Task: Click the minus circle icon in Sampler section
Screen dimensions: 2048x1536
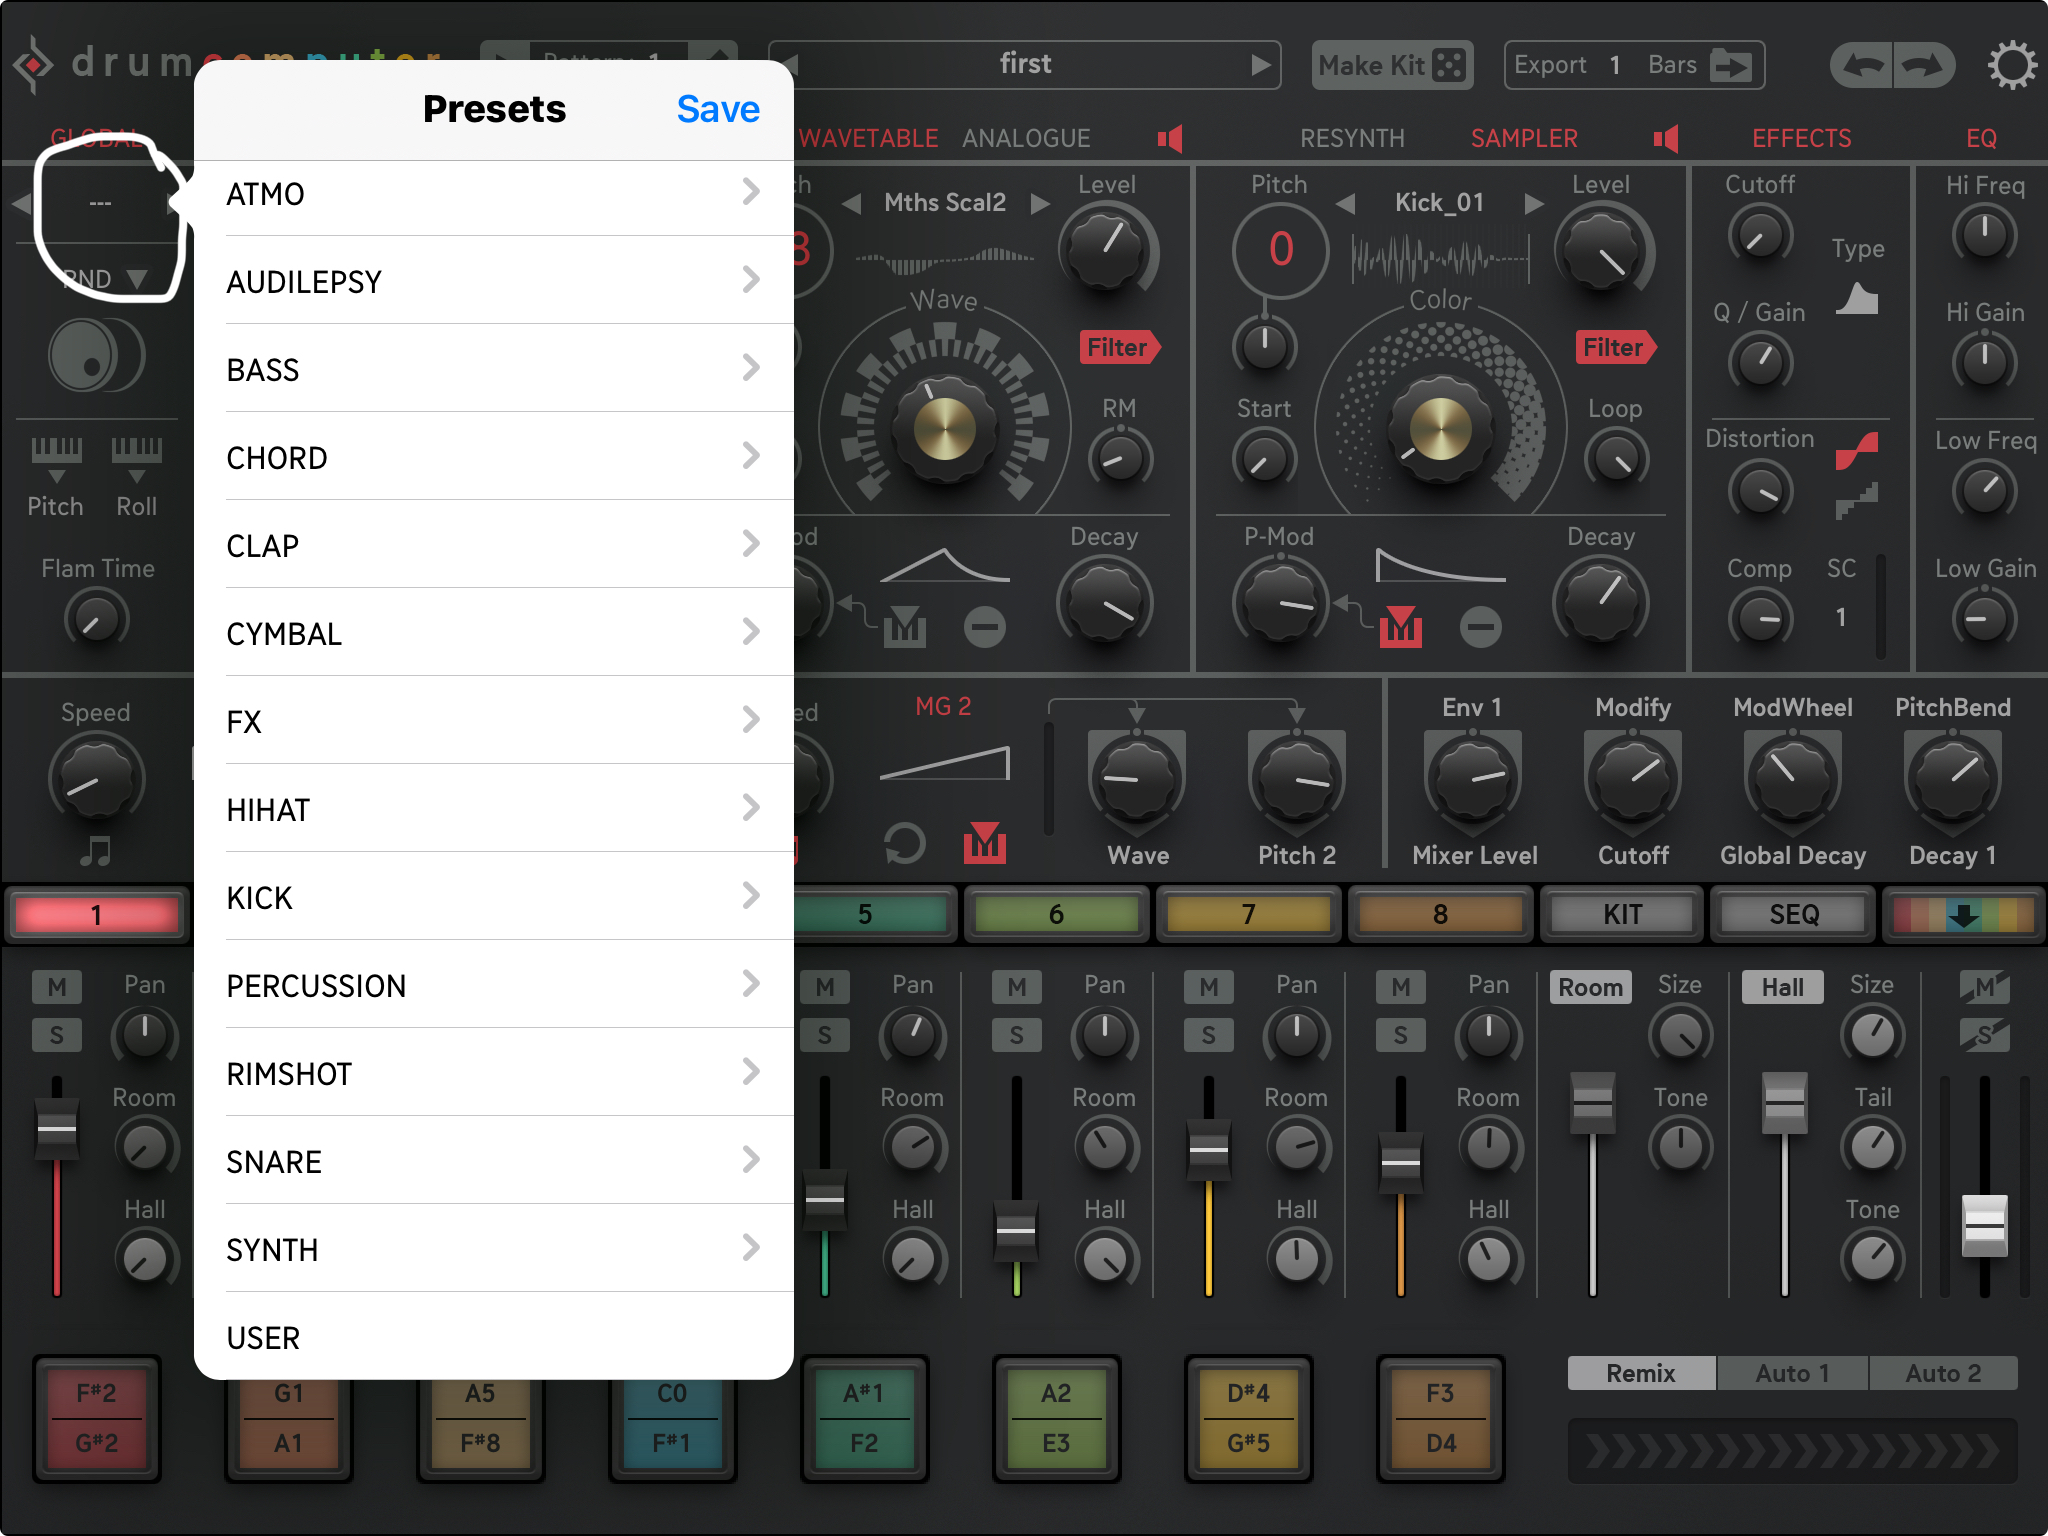Action: (x=1481, y=627)
